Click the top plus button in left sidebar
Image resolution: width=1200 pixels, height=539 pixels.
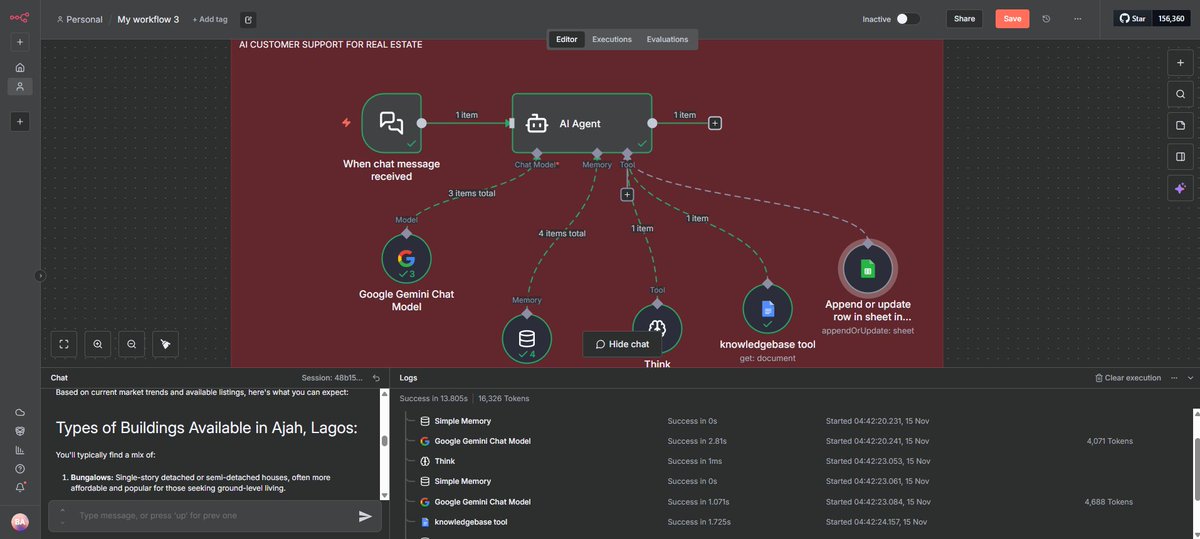(20, 42)
